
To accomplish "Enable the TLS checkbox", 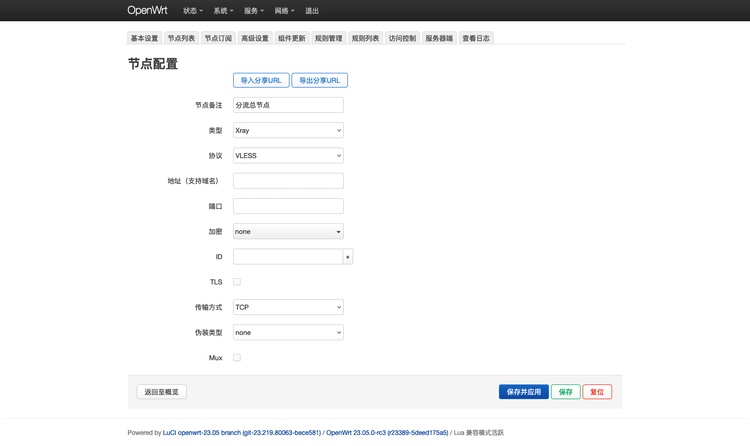I will point(237,282).
